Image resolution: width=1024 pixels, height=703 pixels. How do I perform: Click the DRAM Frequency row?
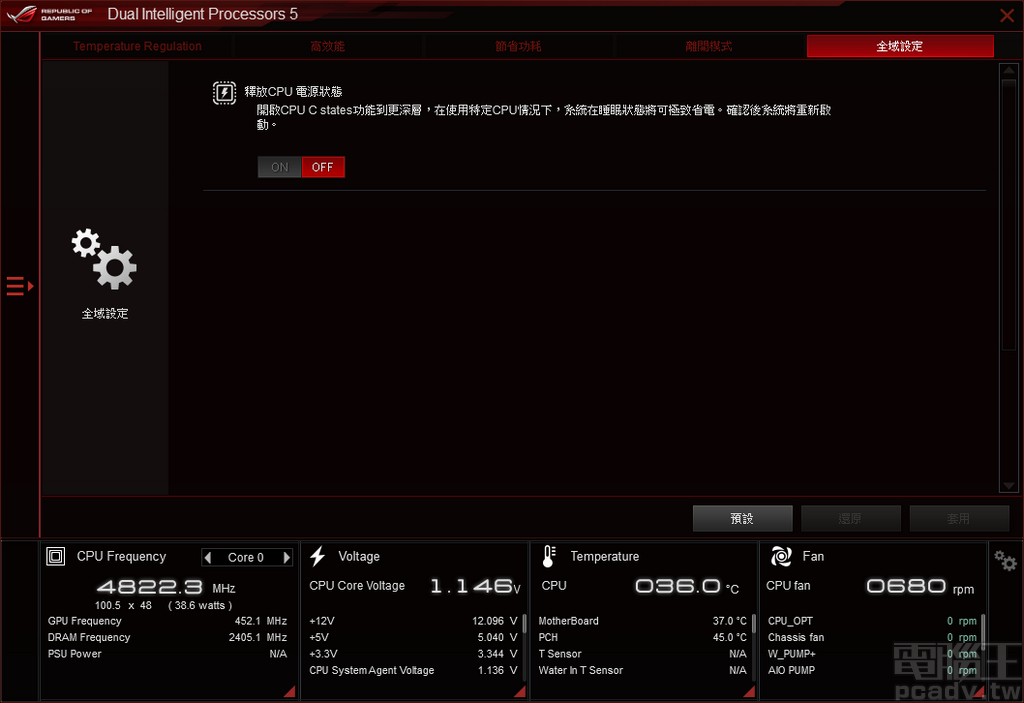coord(167,637)
